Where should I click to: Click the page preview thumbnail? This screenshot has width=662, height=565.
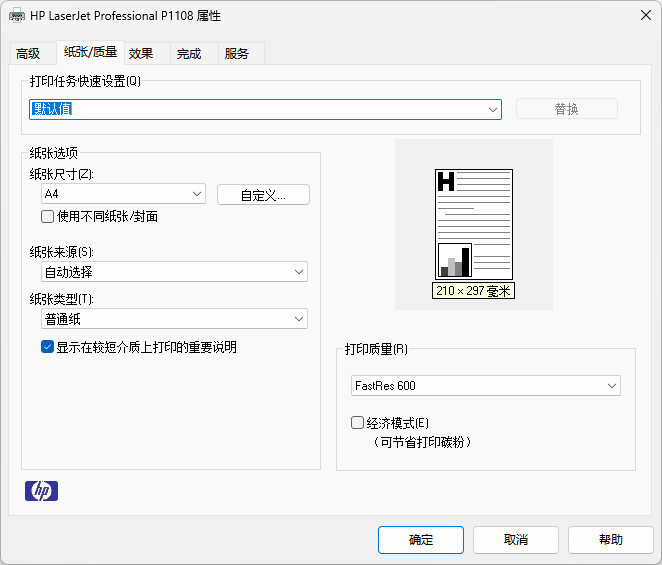tap(474, 224)
